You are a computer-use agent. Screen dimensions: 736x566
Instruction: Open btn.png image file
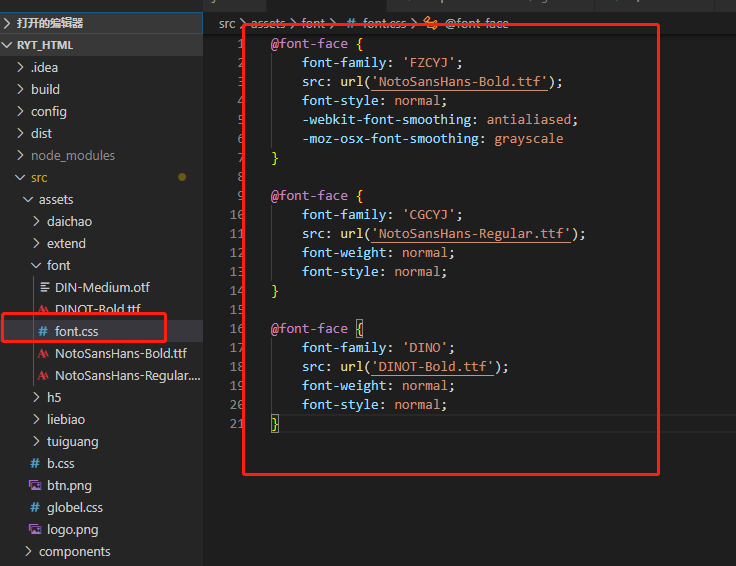coord(69,485)
